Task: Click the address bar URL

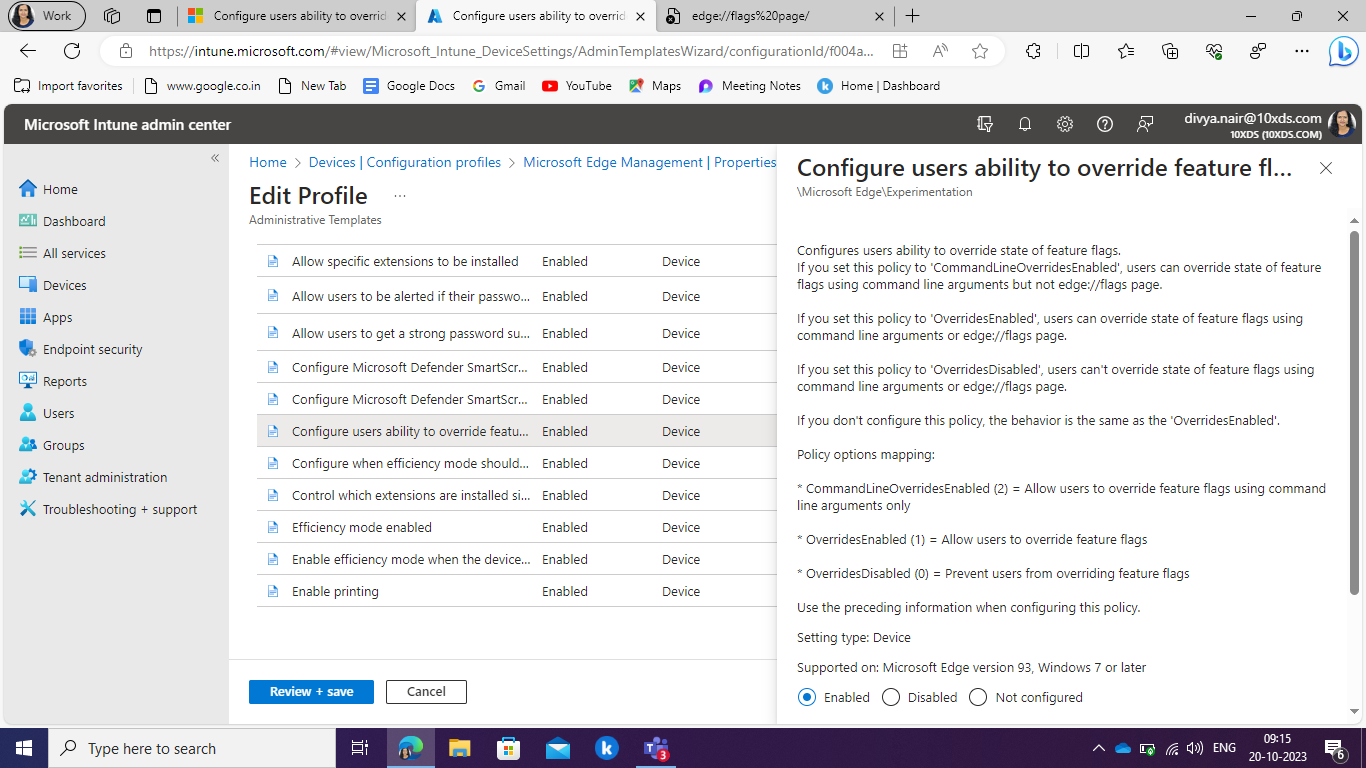Action: point(510,51)
